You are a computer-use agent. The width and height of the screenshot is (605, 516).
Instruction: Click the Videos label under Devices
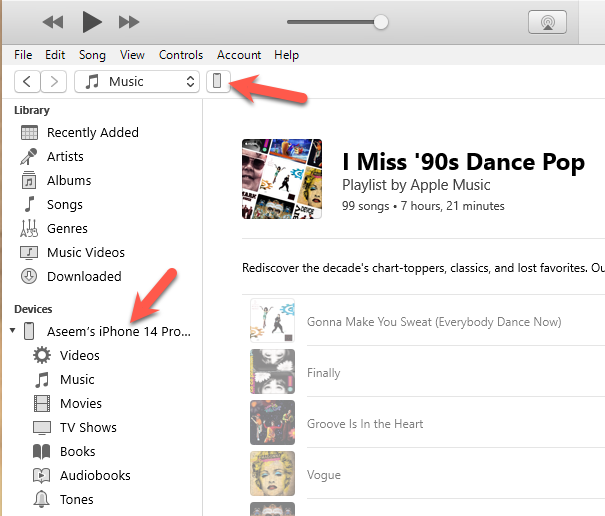coord(80,355)
